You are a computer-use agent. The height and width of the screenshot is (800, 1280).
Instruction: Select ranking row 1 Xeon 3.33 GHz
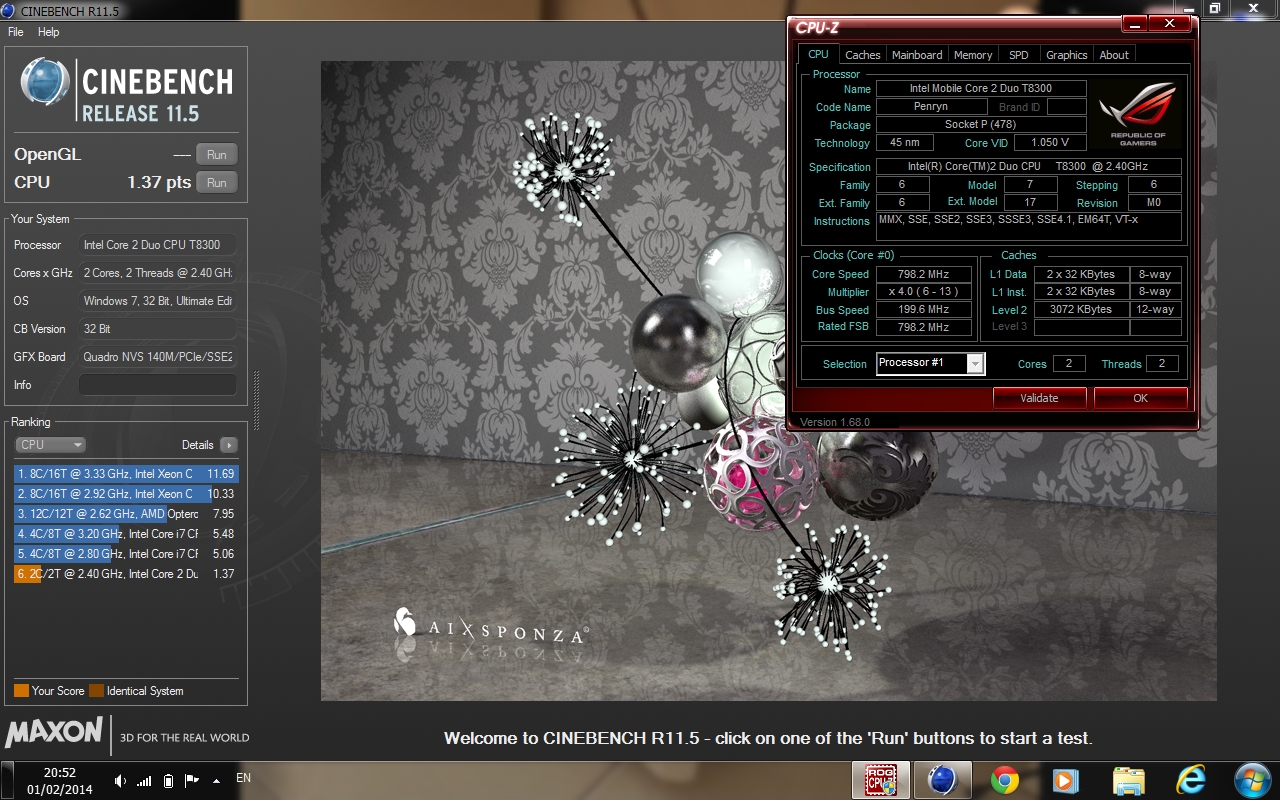tap(126, 474)
